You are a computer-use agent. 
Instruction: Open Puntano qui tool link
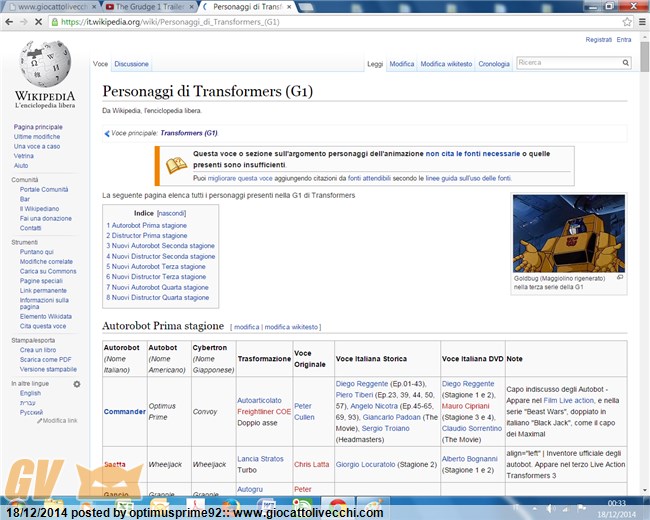click(36, 252)
